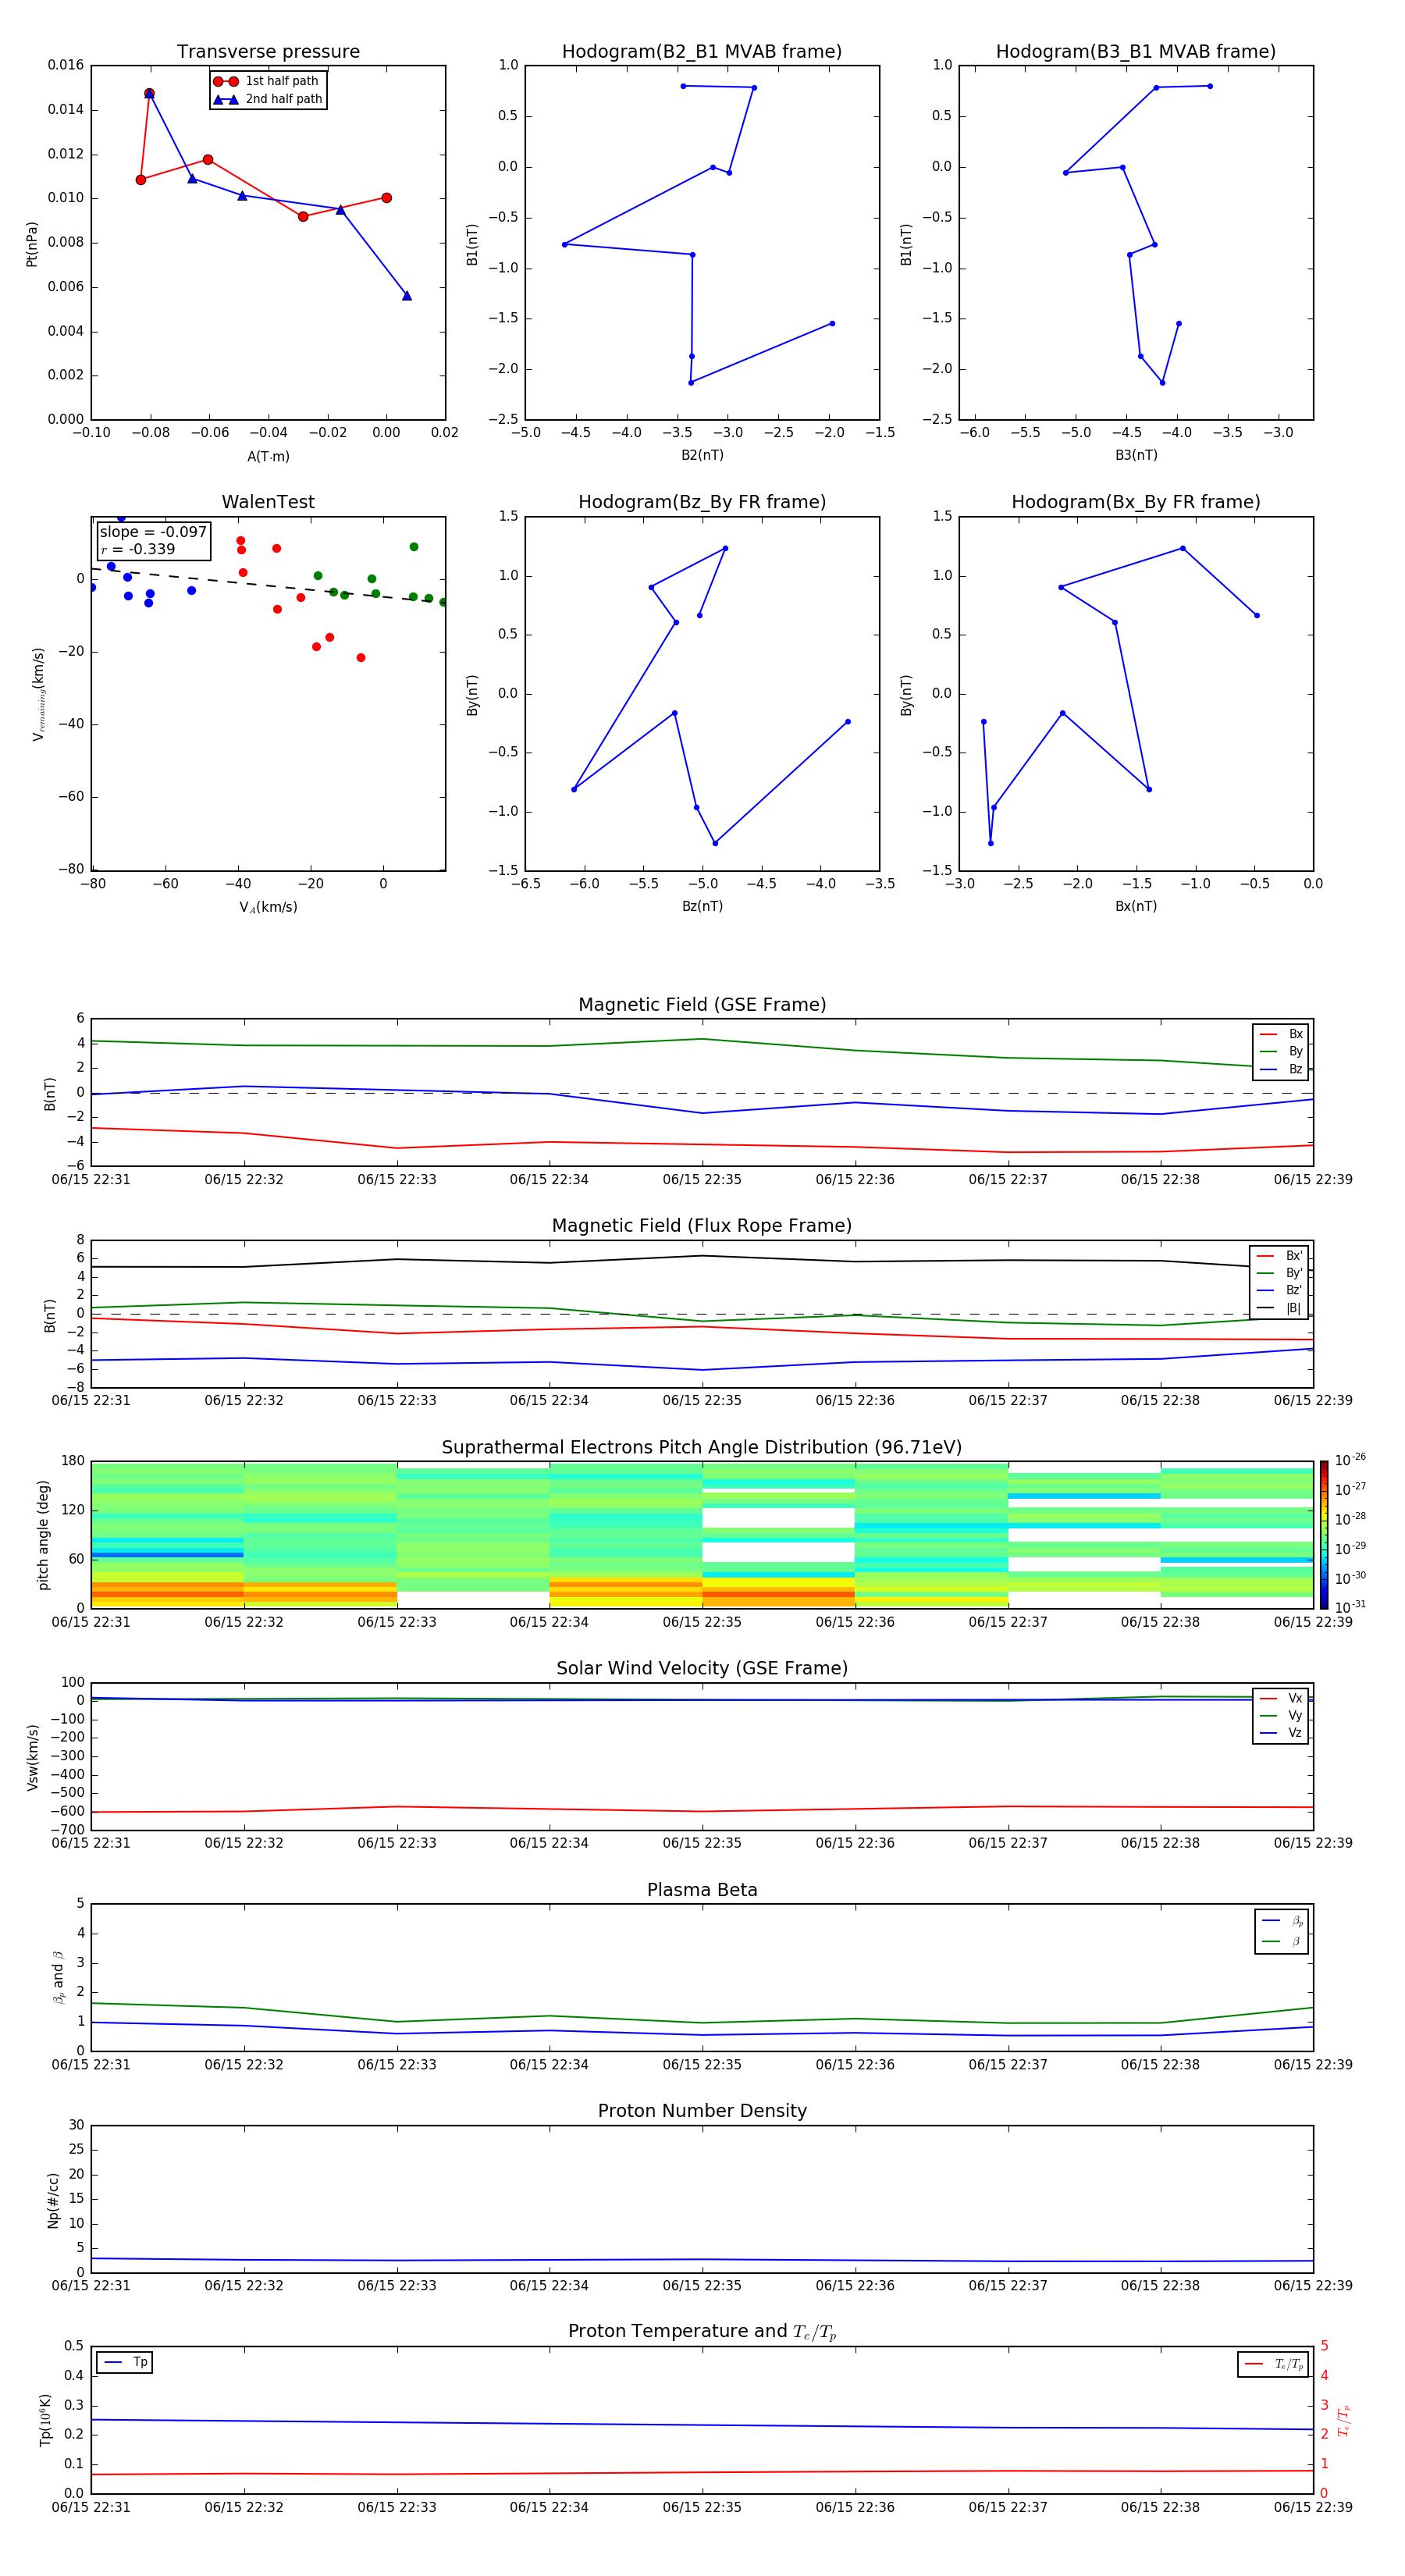Select the "r = -0.339" correlation annotation
This screenshot has height=2576, width=1405.
[138, 549]
